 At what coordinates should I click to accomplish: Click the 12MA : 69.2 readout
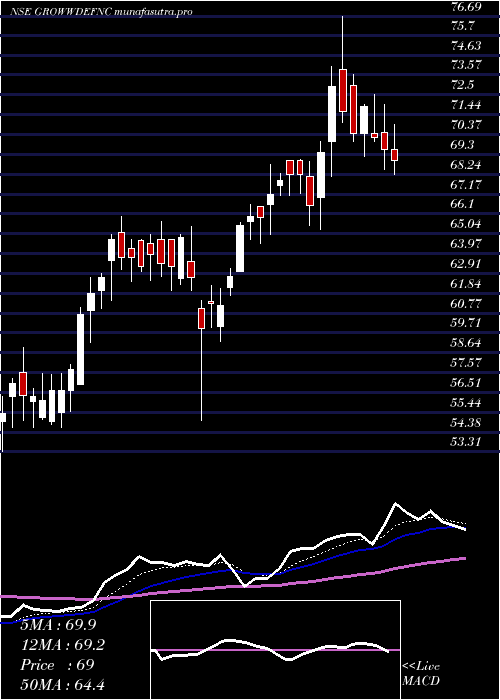[x=63, y=645]
